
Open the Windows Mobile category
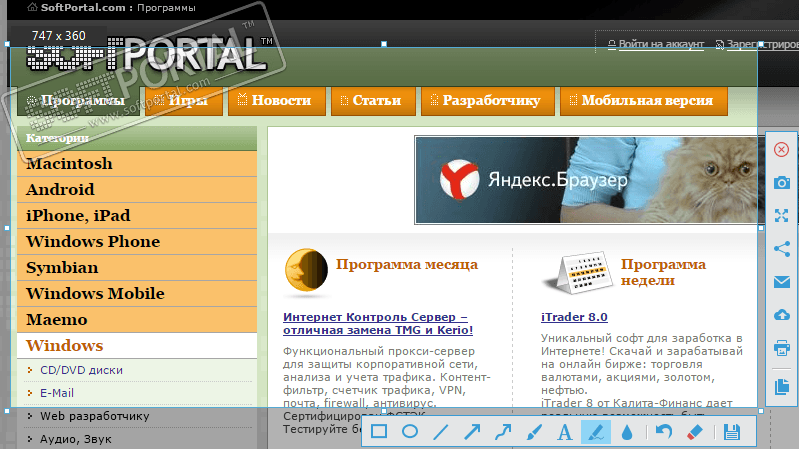[137, 294]
